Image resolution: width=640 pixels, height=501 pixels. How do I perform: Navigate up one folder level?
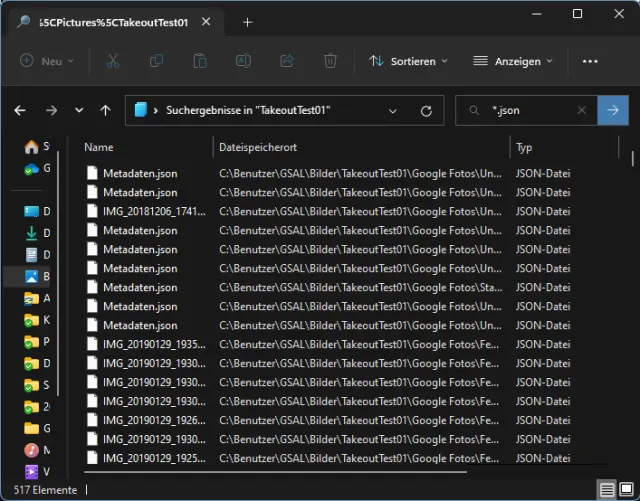coord(106,110)
